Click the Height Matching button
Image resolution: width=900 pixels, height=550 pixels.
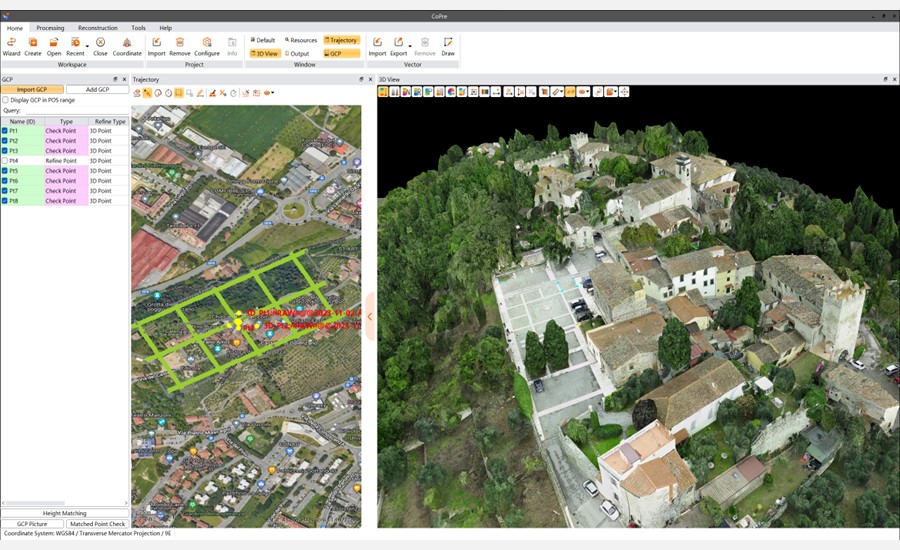point(64,513)
